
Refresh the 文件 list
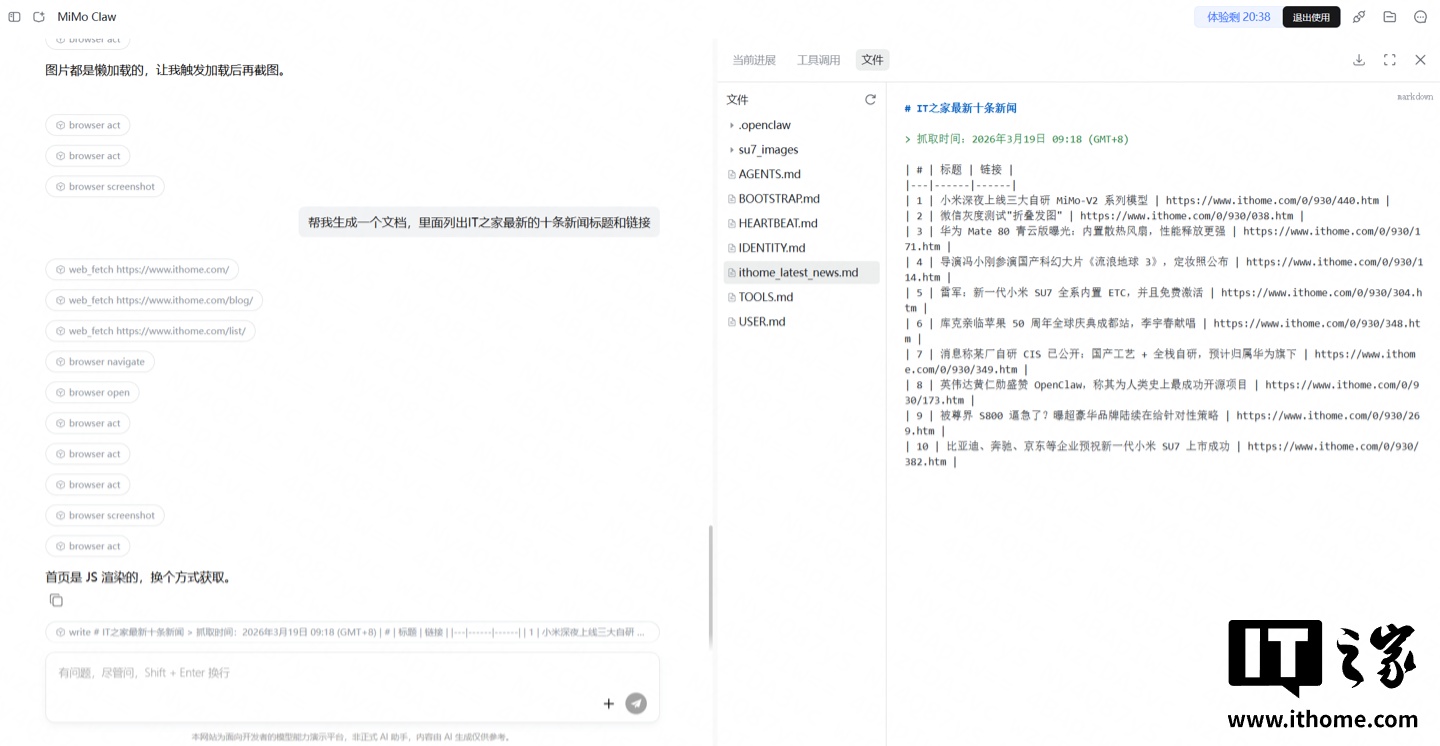pyautogui.click(x=870, y=100)
